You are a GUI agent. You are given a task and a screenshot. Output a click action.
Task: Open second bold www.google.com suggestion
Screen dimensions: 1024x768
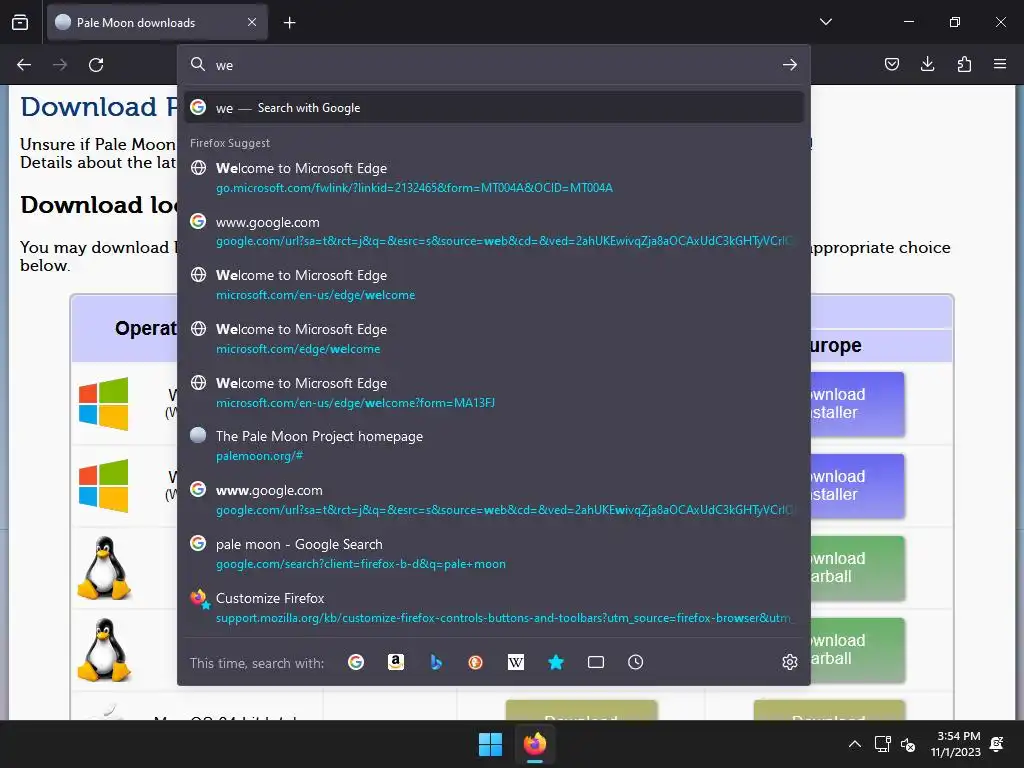click(494, 500)
